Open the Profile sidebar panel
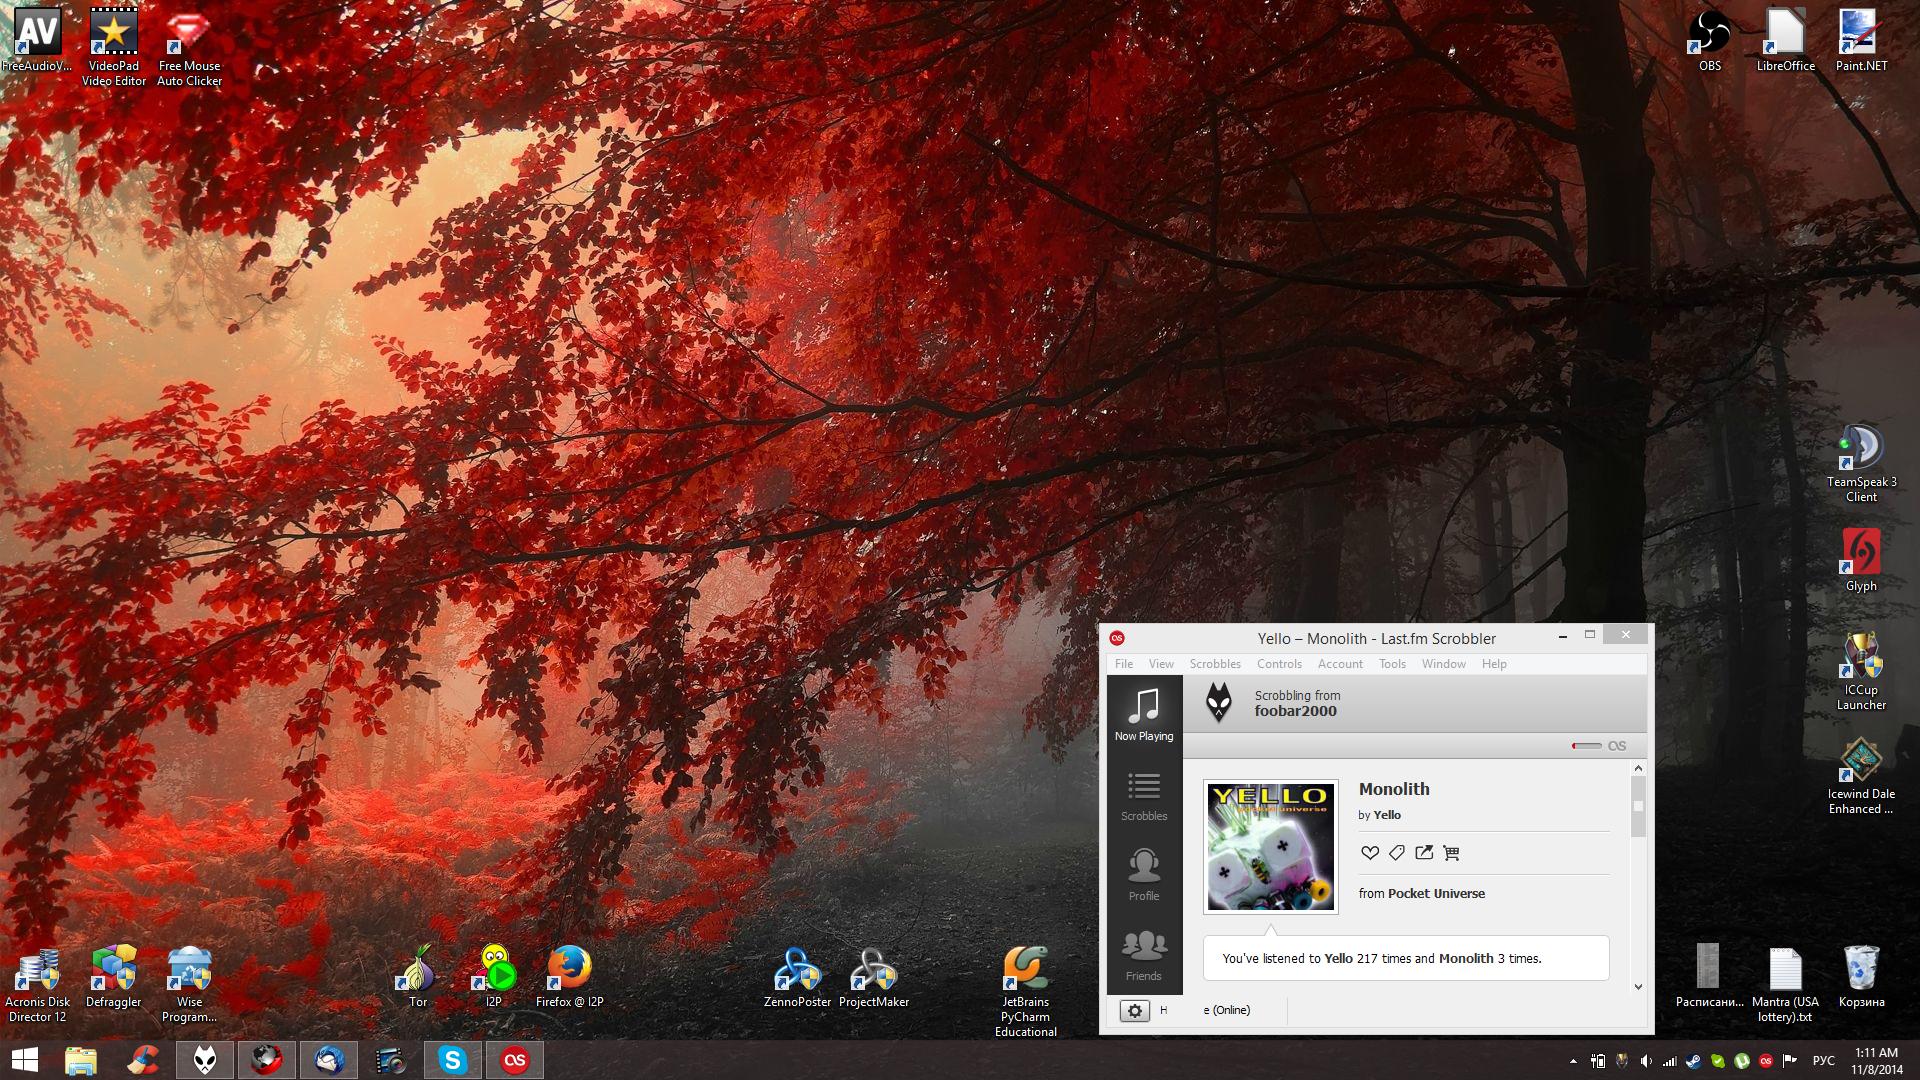 point(1144,875)
